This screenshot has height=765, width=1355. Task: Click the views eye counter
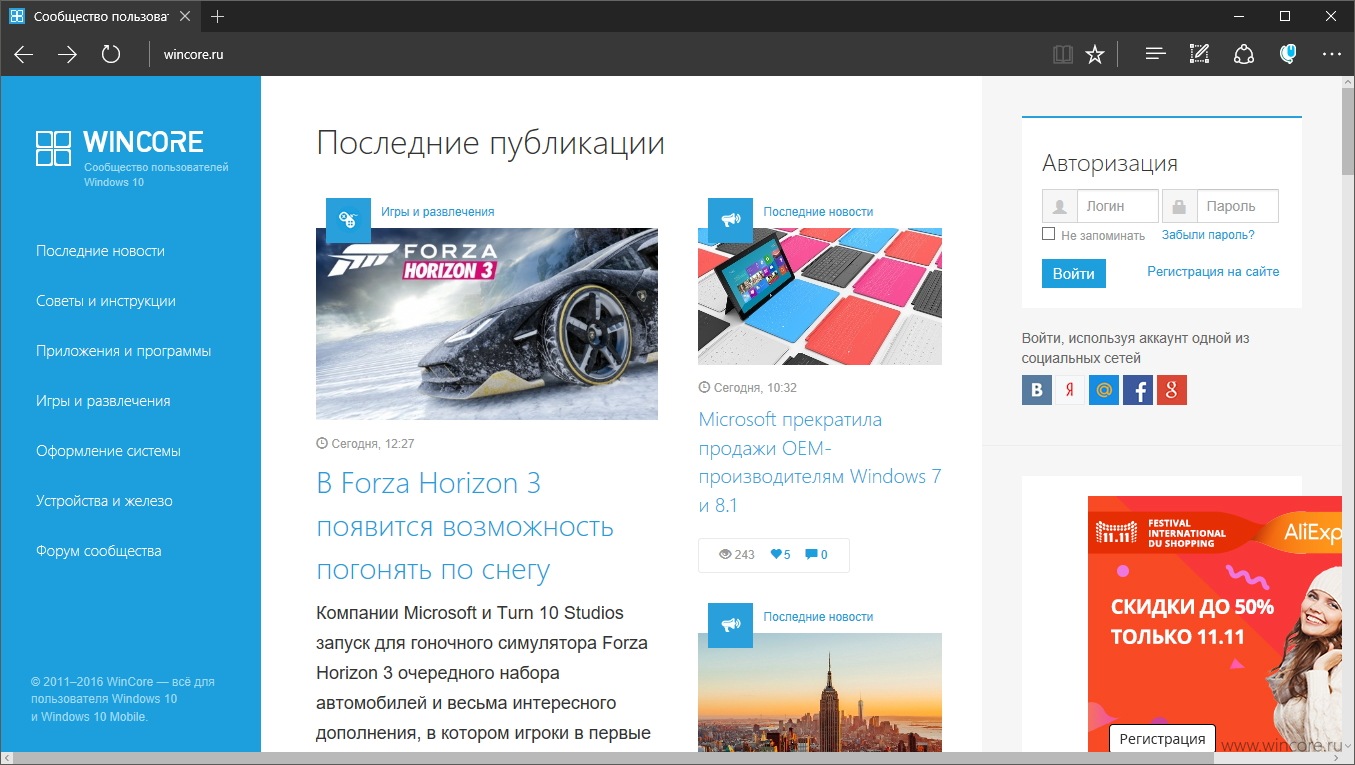tap(737, 554)
